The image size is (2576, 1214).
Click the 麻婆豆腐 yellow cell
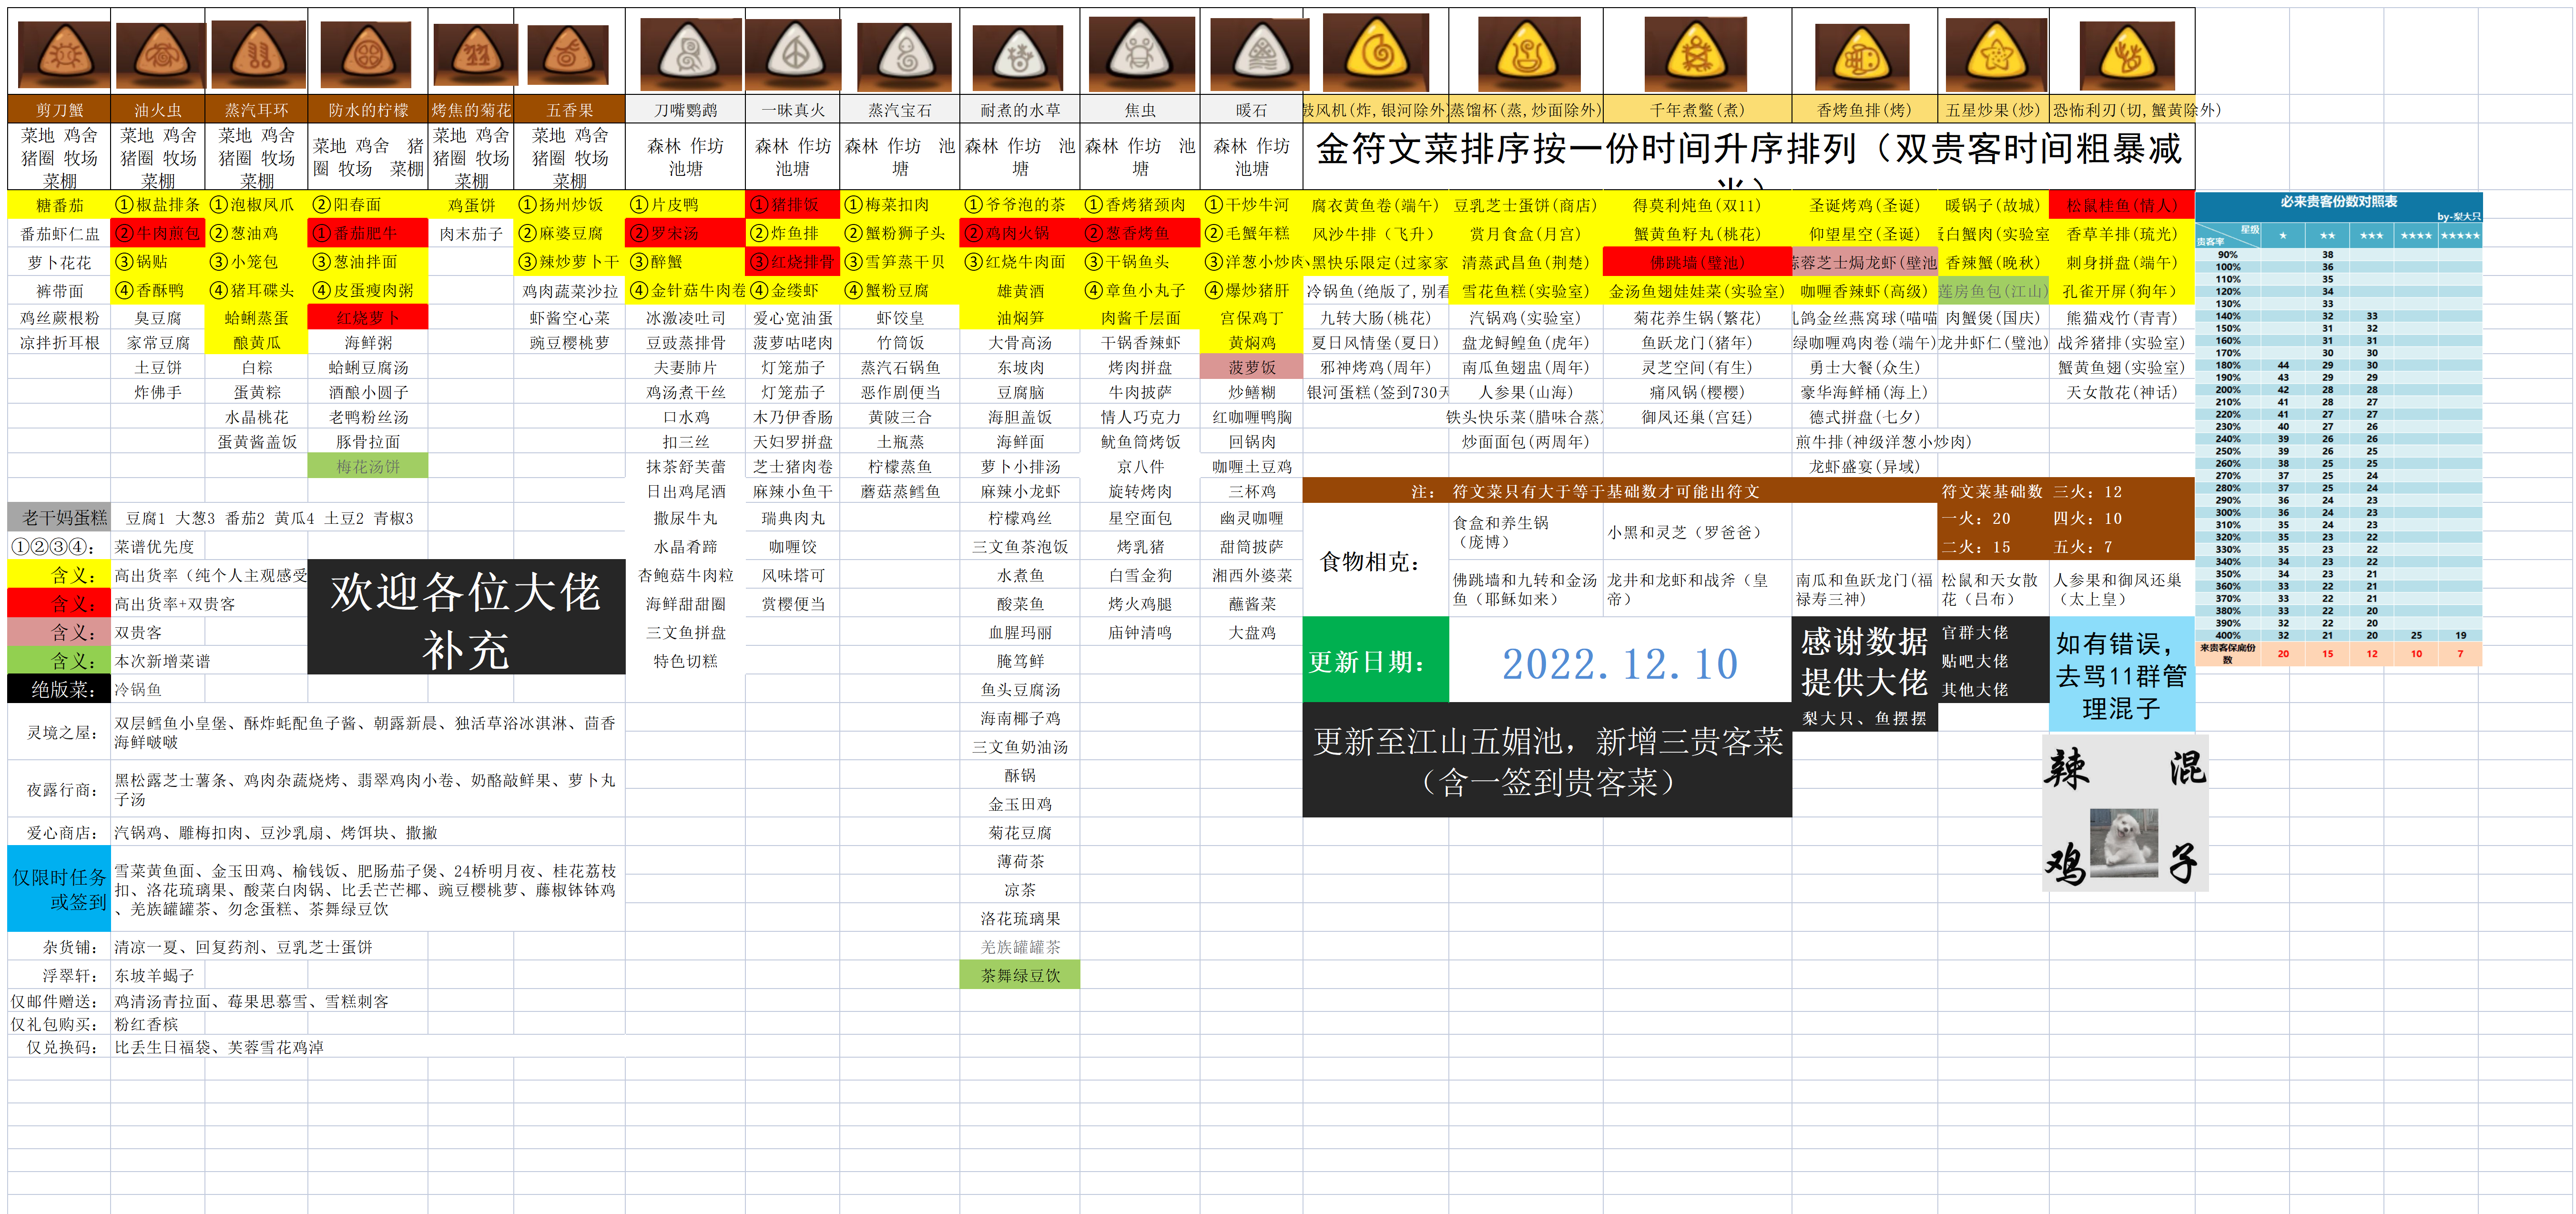coord(570,233)
